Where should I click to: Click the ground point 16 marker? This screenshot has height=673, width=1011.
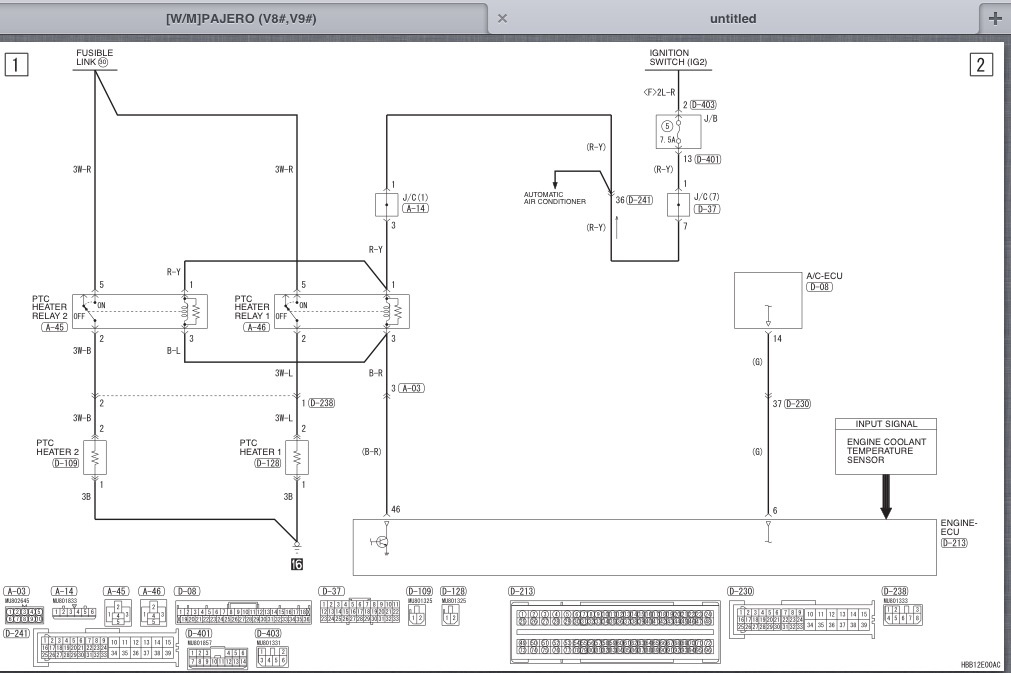point(297,563)
